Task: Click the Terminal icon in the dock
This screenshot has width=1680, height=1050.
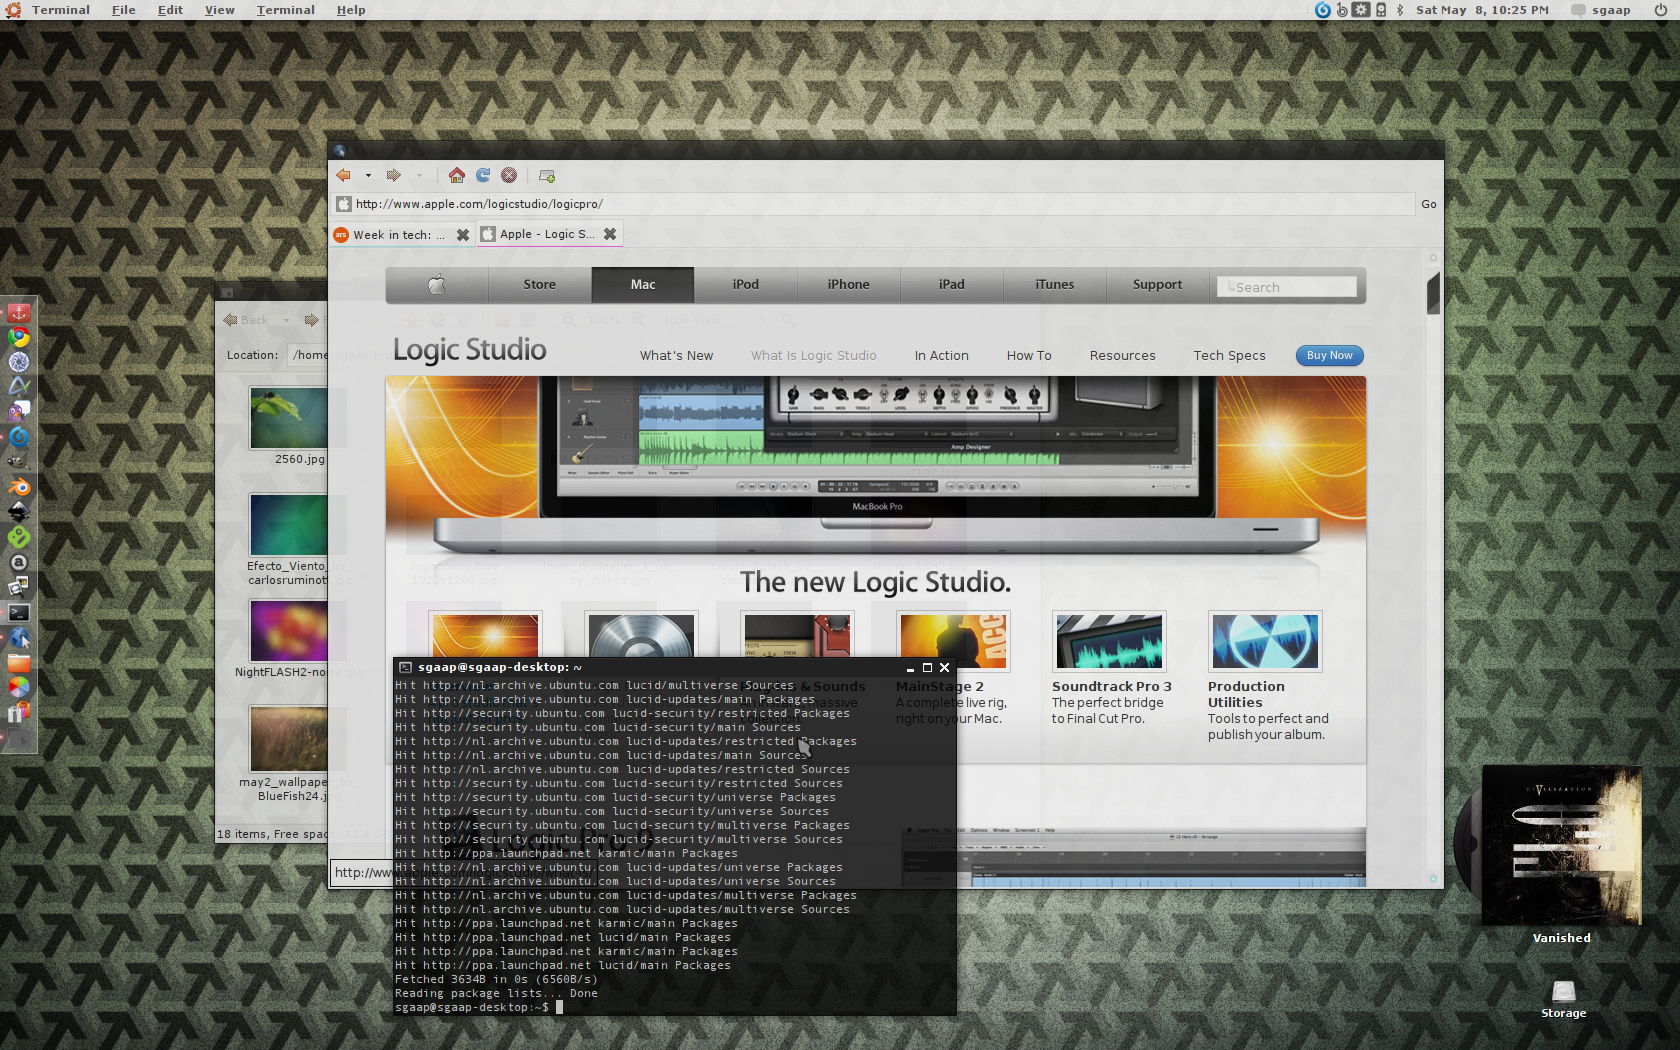Action: [x=19, y=612]
